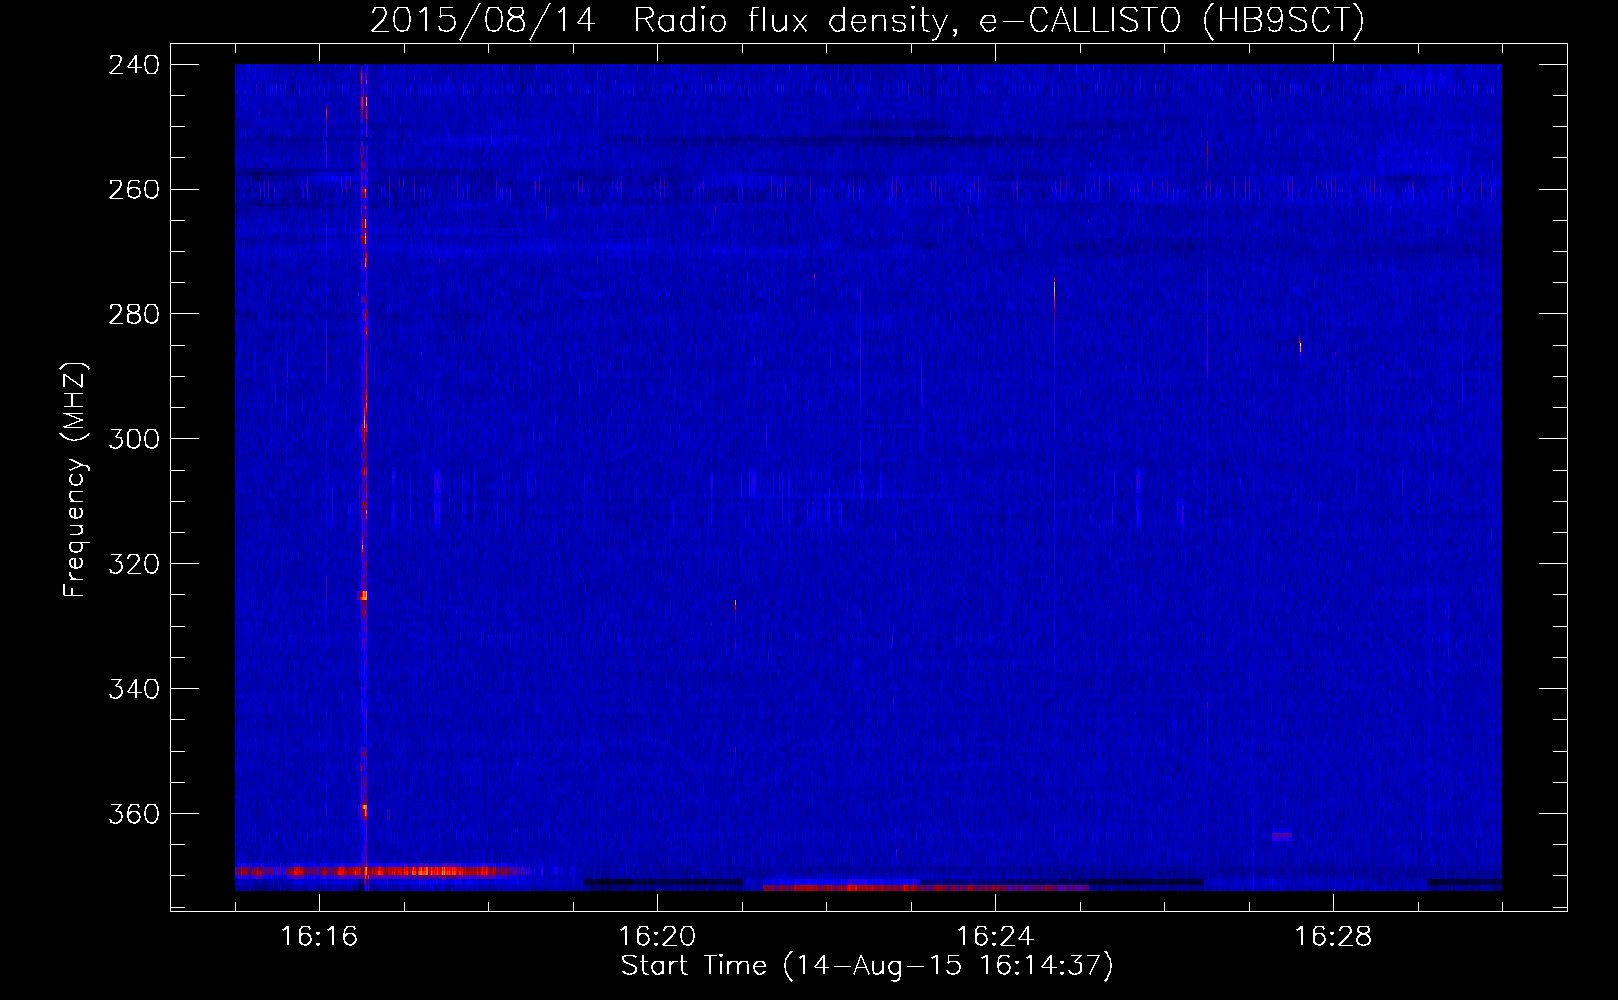1618x1000 pixels.
Task: Click the 280 frequency tick label
Action: click(134, 315)
